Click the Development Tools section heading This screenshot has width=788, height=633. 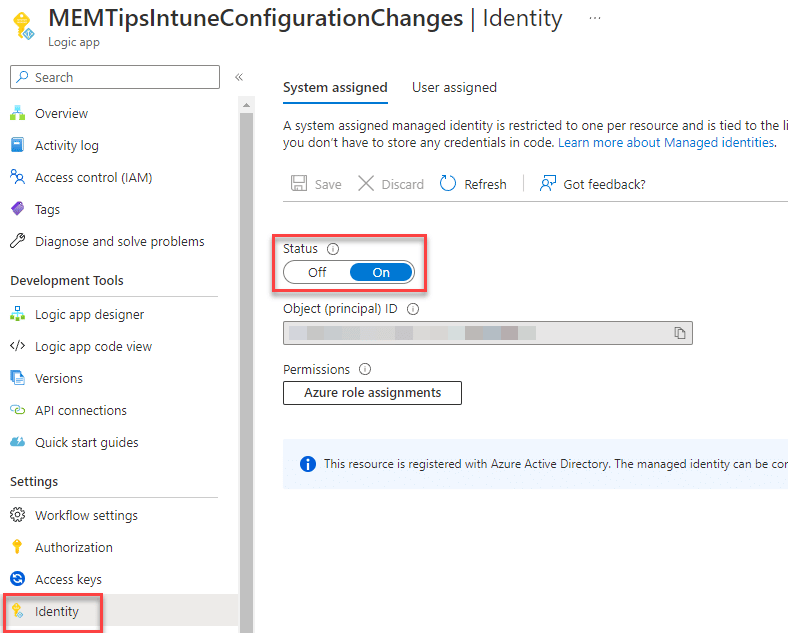pyautogui.click(x=67, y=280)
